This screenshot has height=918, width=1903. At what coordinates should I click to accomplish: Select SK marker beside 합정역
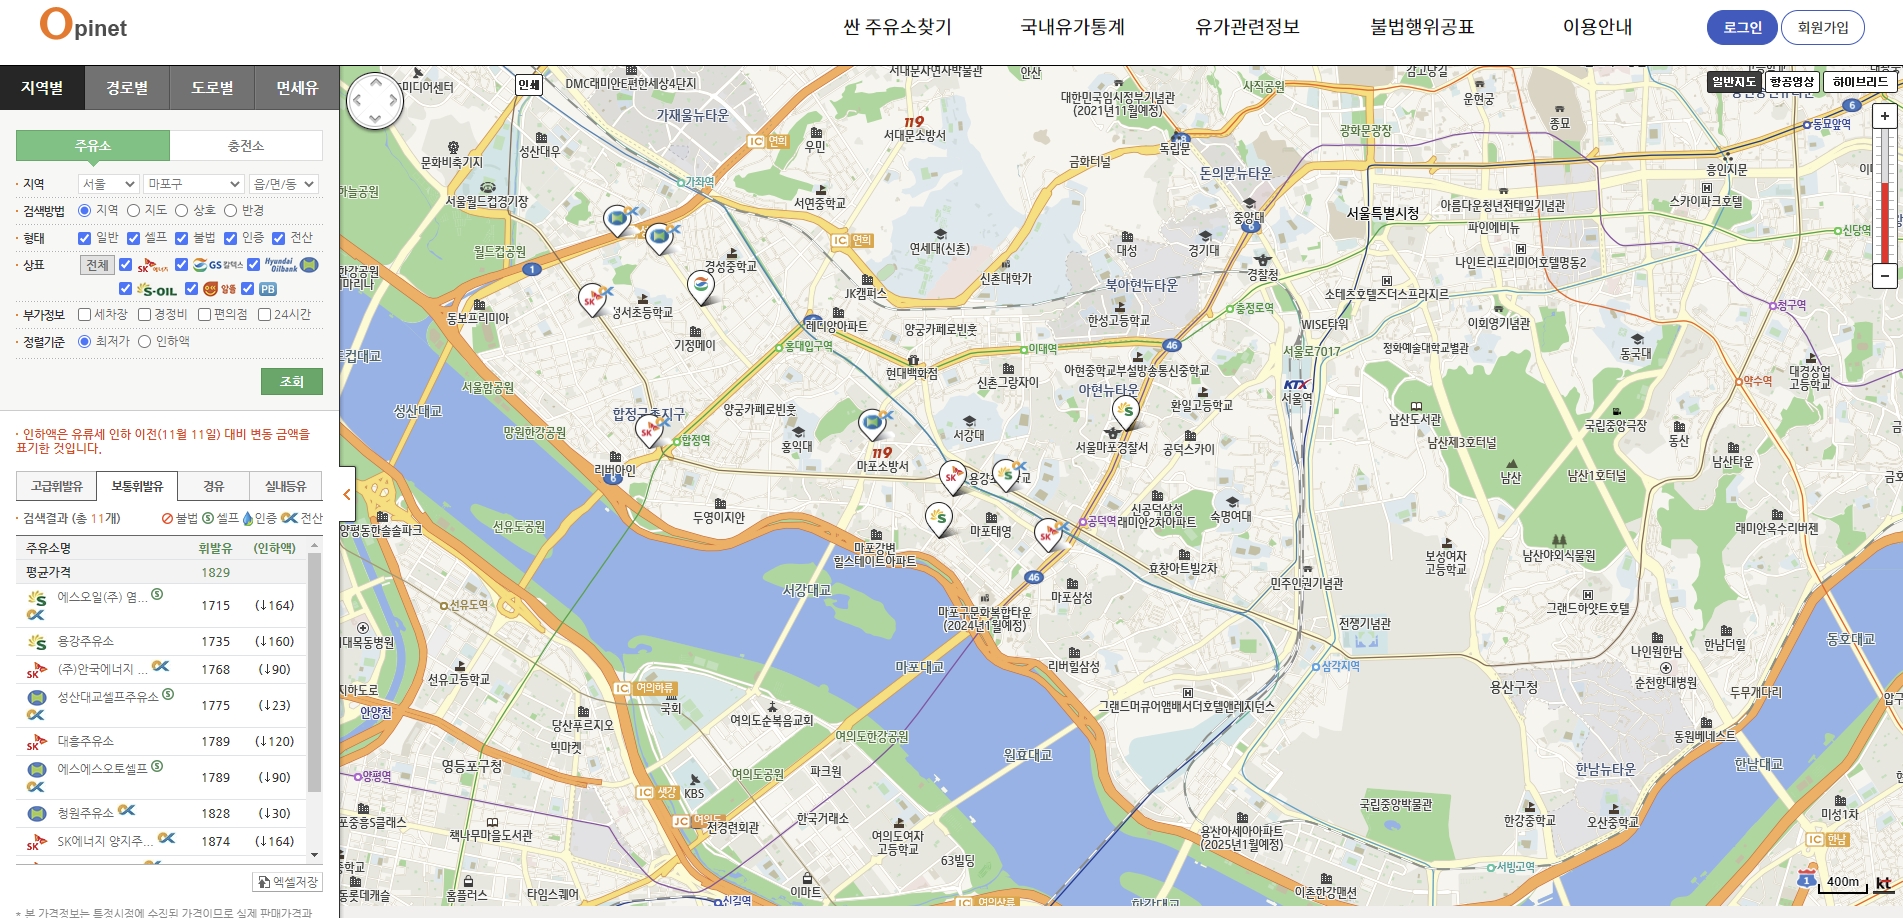648,431
